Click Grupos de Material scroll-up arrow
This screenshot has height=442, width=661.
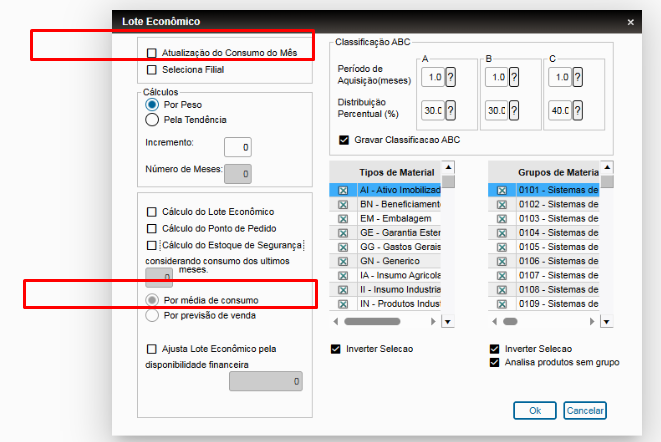[x=607, y=167]
